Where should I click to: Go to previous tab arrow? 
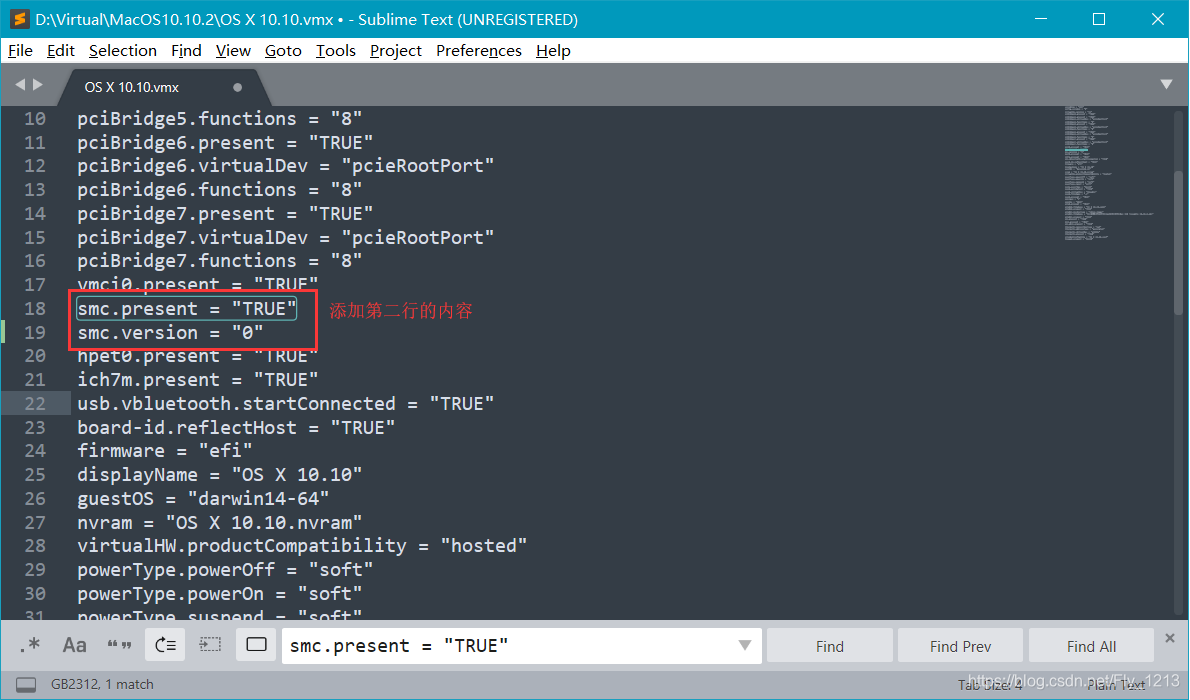(x=20, y=85)
